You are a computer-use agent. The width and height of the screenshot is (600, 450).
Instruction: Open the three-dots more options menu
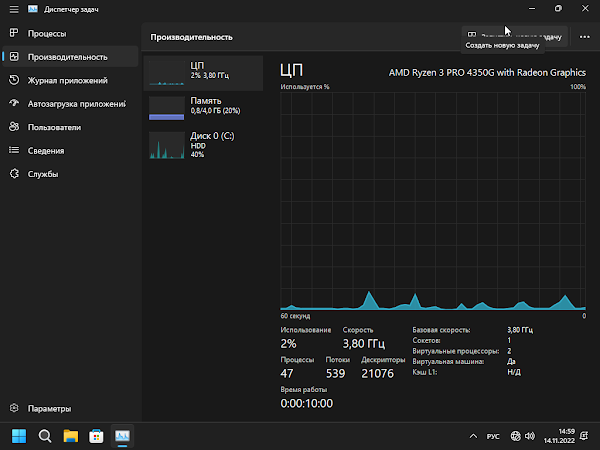click(584, 37)
